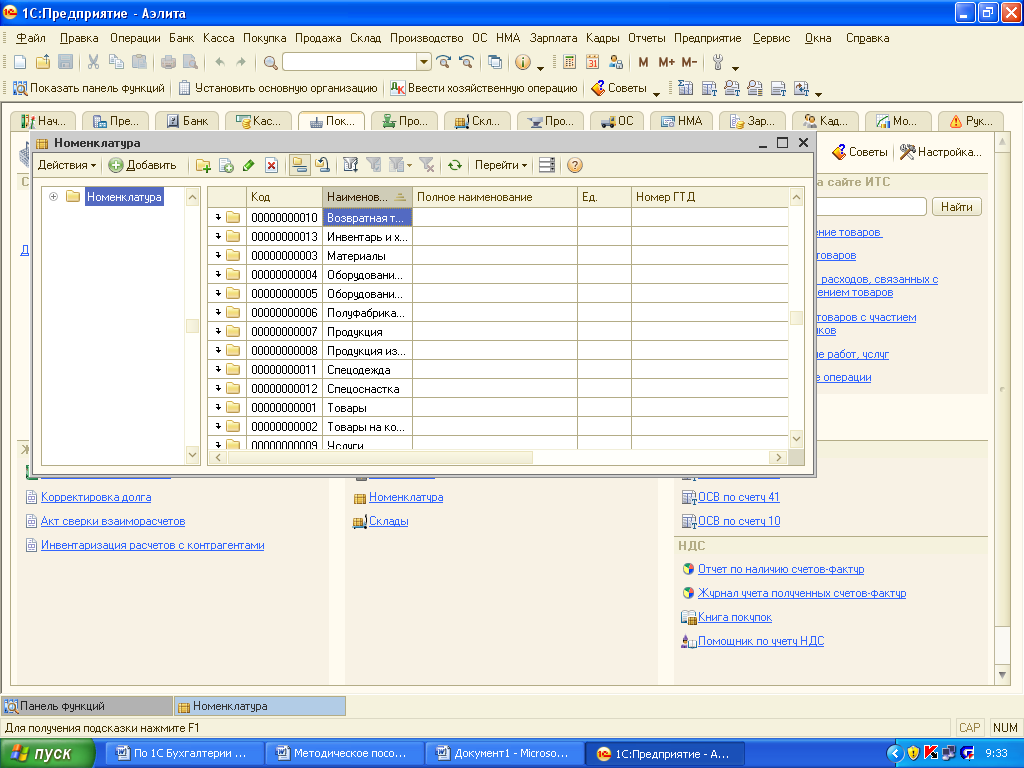Open the overflow arrow after Советы toolbar button
The image size is (1024, 768).
(656, 93)
